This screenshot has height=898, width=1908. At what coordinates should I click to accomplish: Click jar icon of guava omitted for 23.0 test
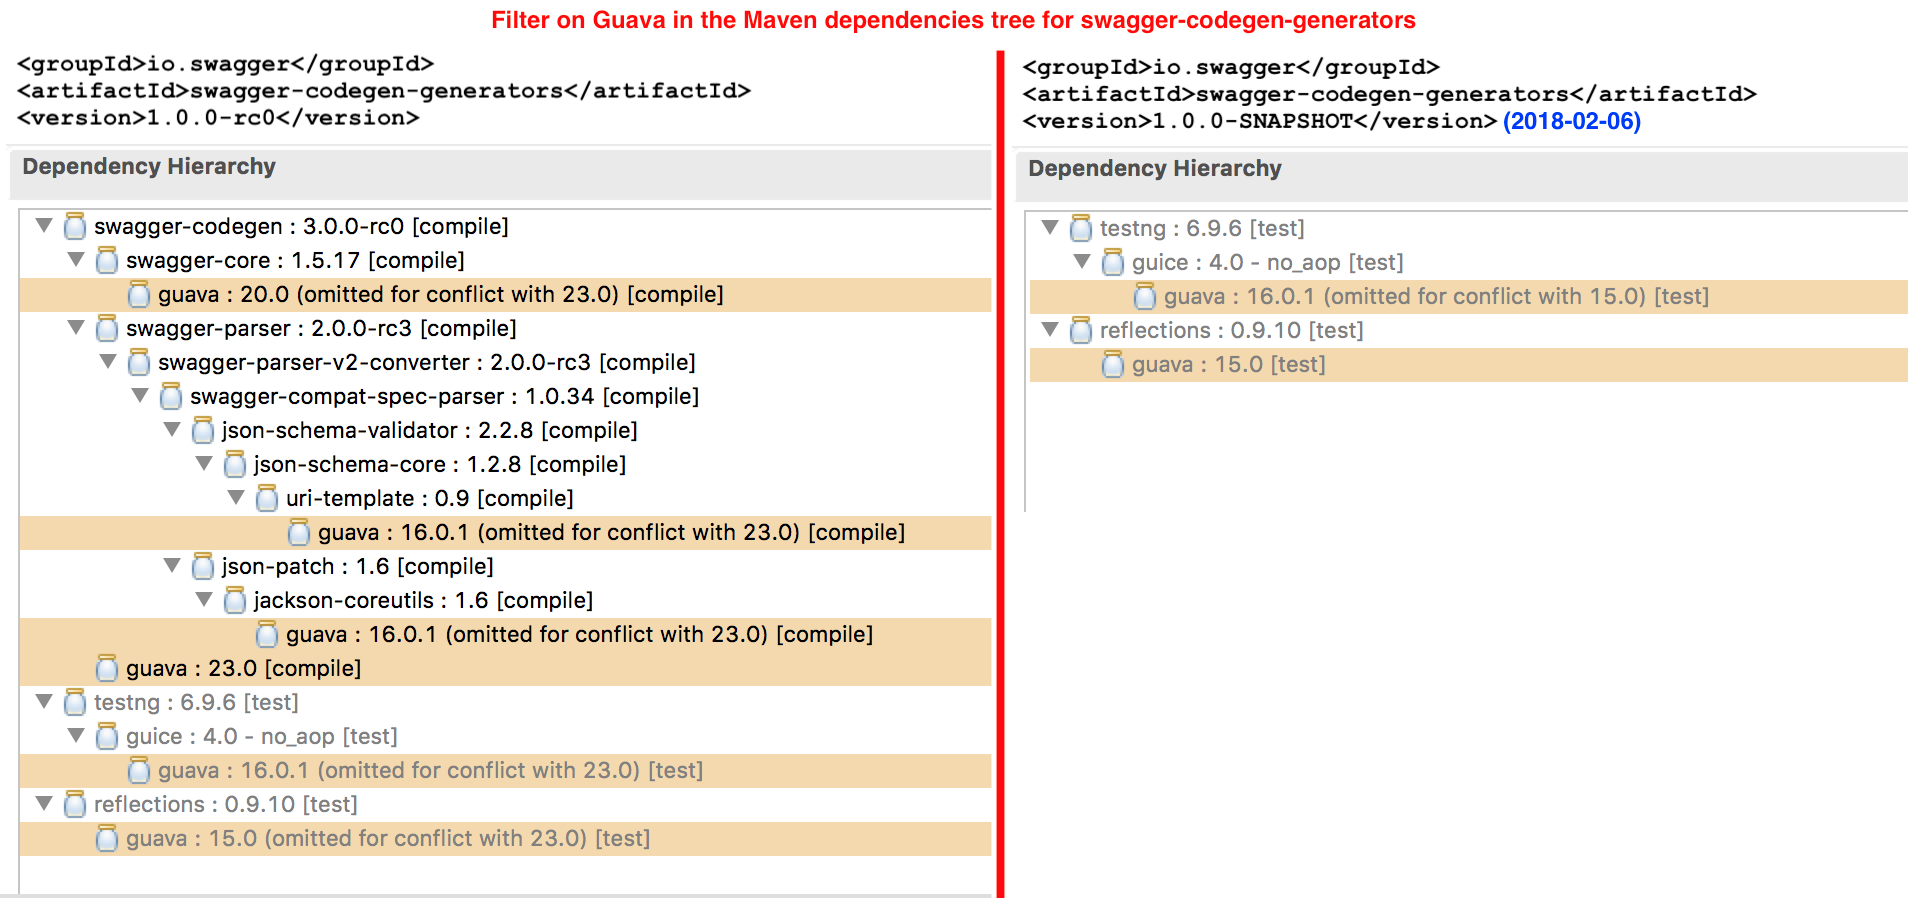pos(139,770)
